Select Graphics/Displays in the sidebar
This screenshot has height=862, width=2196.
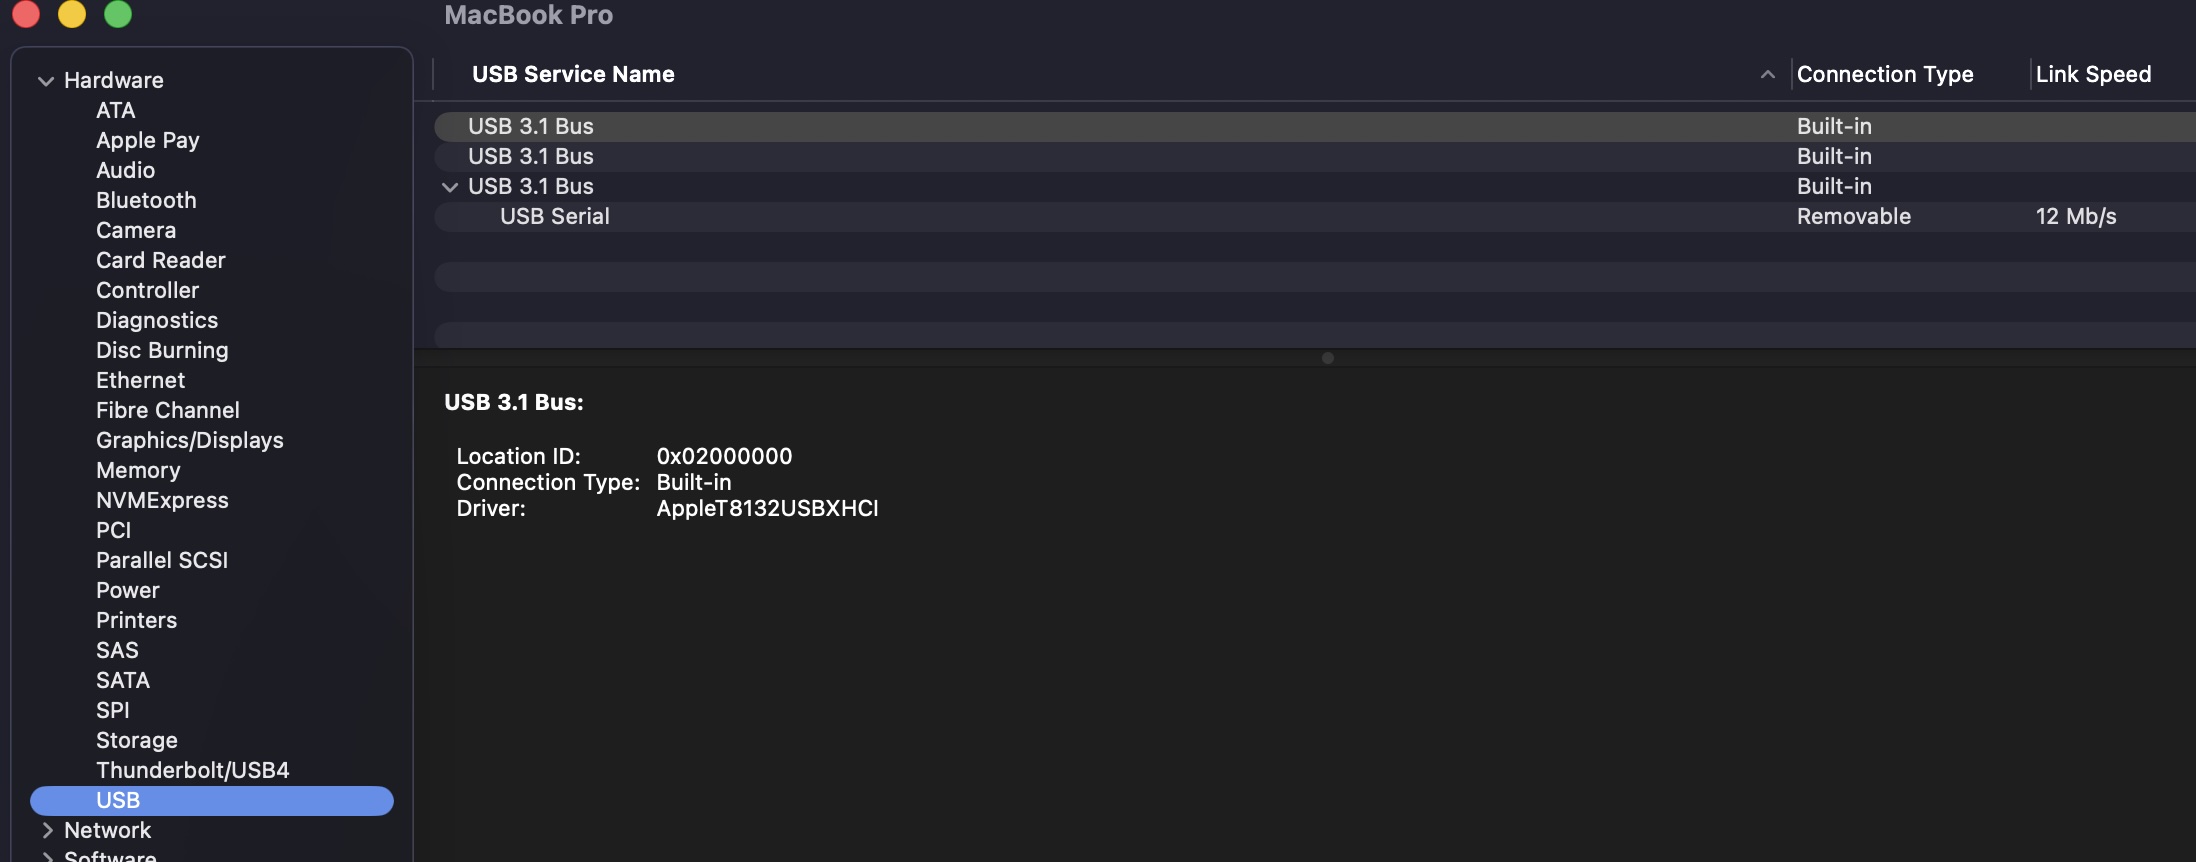coord(189,440)
